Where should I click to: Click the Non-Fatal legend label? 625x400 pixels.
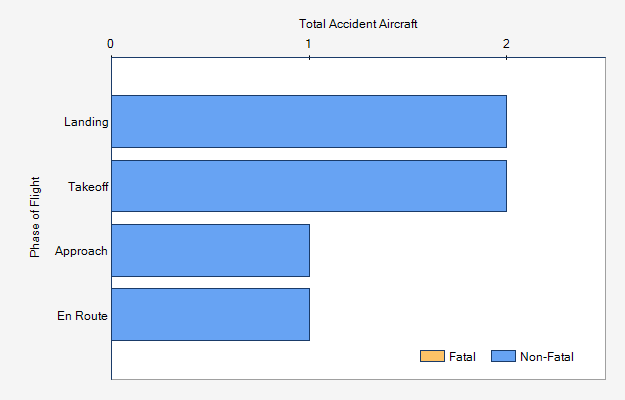547,357
